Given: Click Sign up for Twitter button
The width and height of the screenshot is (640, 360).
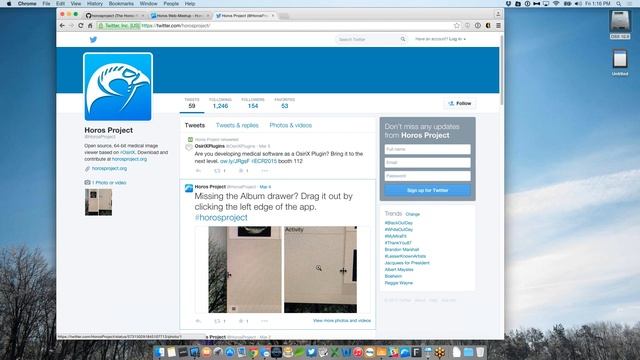Looking at the screenshot, I should [x=427, y=190].
